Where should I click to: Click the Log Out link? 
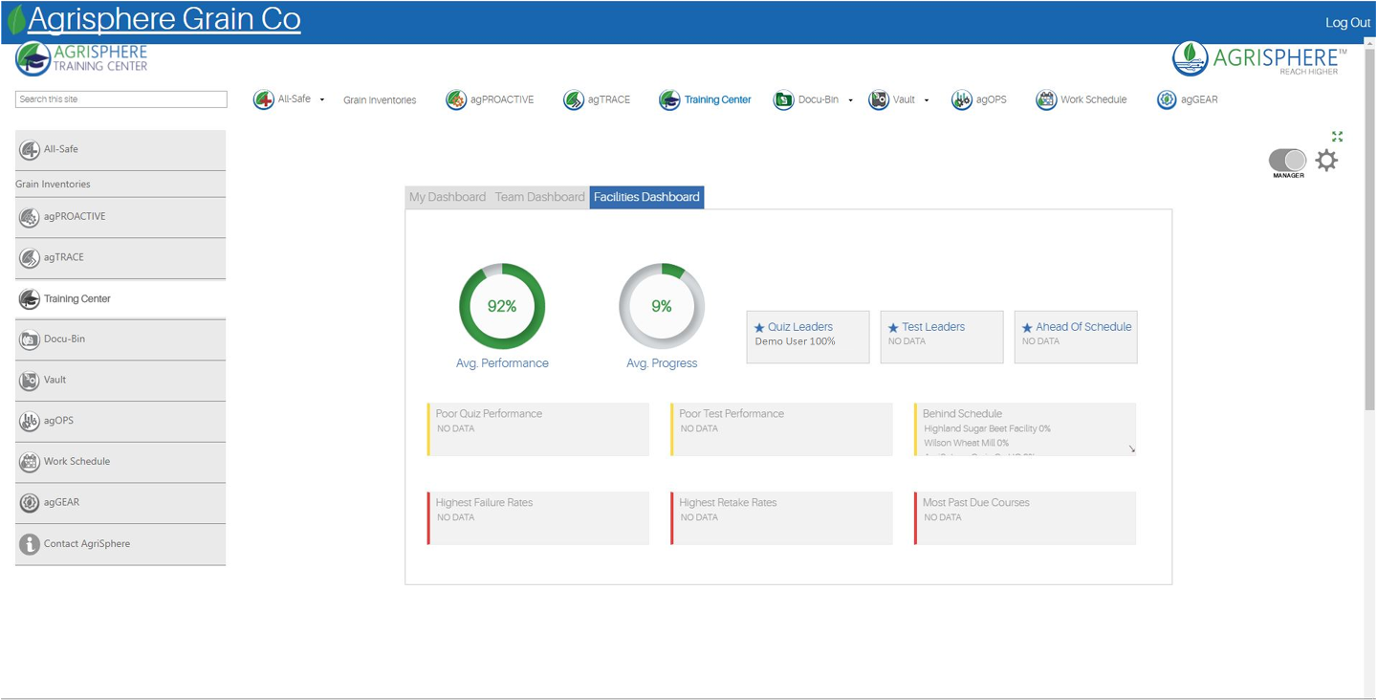[1348, 22]
